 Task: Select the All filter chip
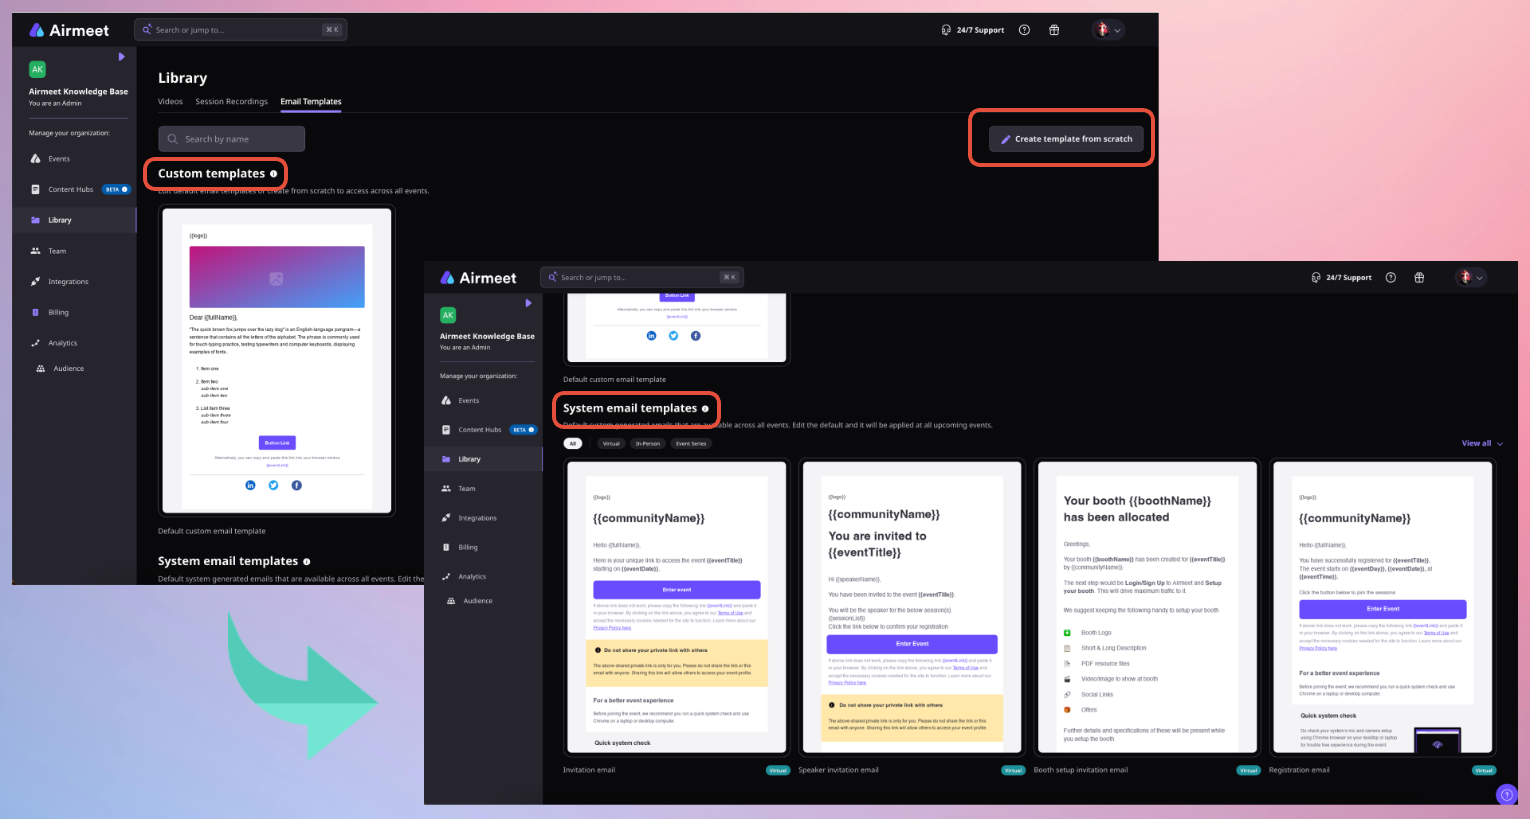[573, 443]
